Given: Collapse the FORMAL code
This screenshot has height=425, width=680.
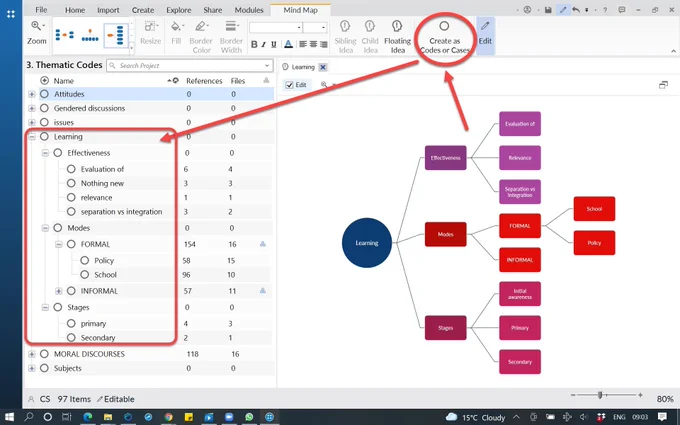Looking at the screenshot, I should 59,245.
